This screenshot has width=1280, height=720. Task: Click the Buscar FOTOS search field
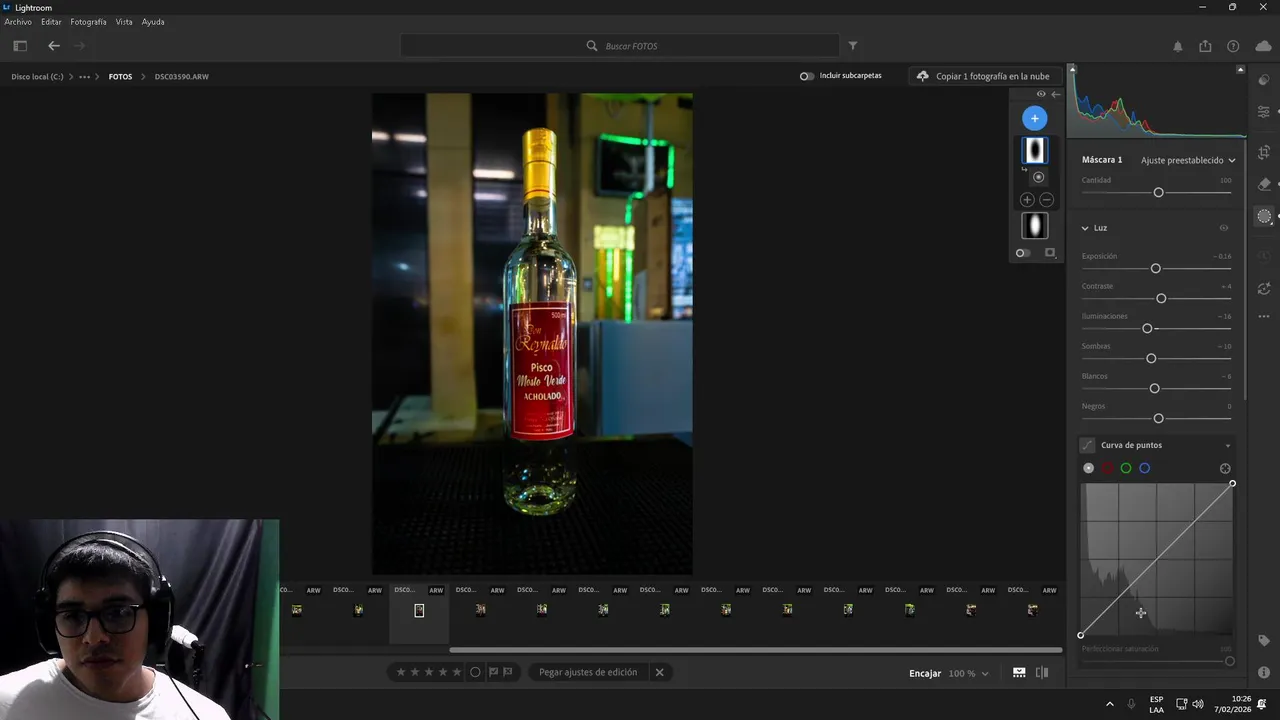pyautogui.click(x=620, y=46)
